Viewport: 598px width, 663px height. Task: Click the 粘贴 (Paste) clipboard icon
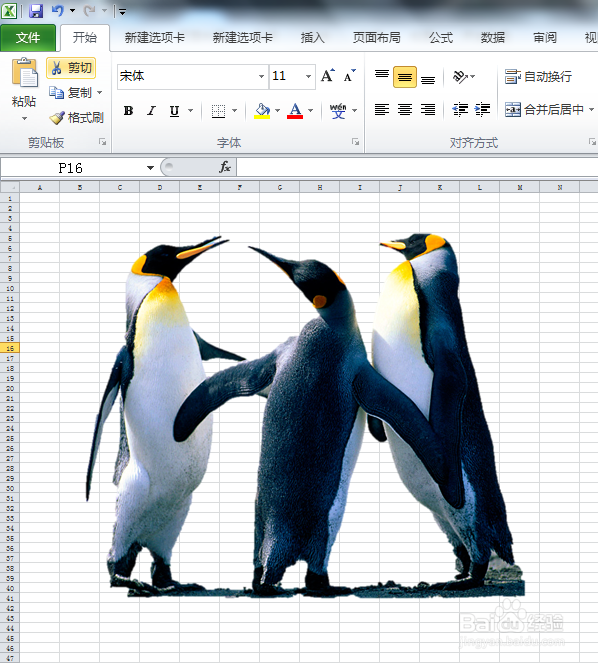(x=25, y=73)
